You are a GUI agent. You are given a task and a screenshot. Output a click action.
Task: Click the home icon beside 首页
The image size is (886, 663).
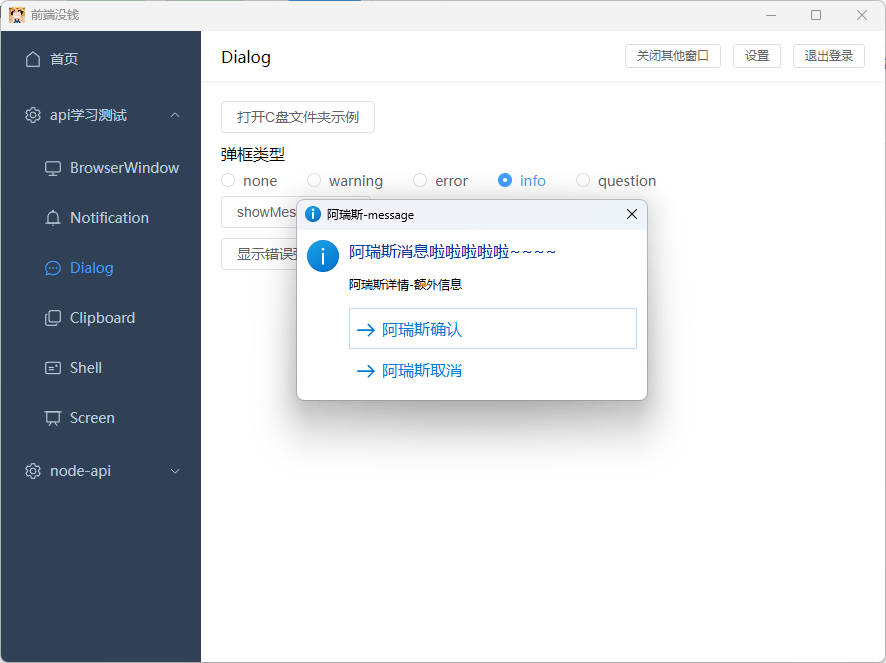point(33,59)
